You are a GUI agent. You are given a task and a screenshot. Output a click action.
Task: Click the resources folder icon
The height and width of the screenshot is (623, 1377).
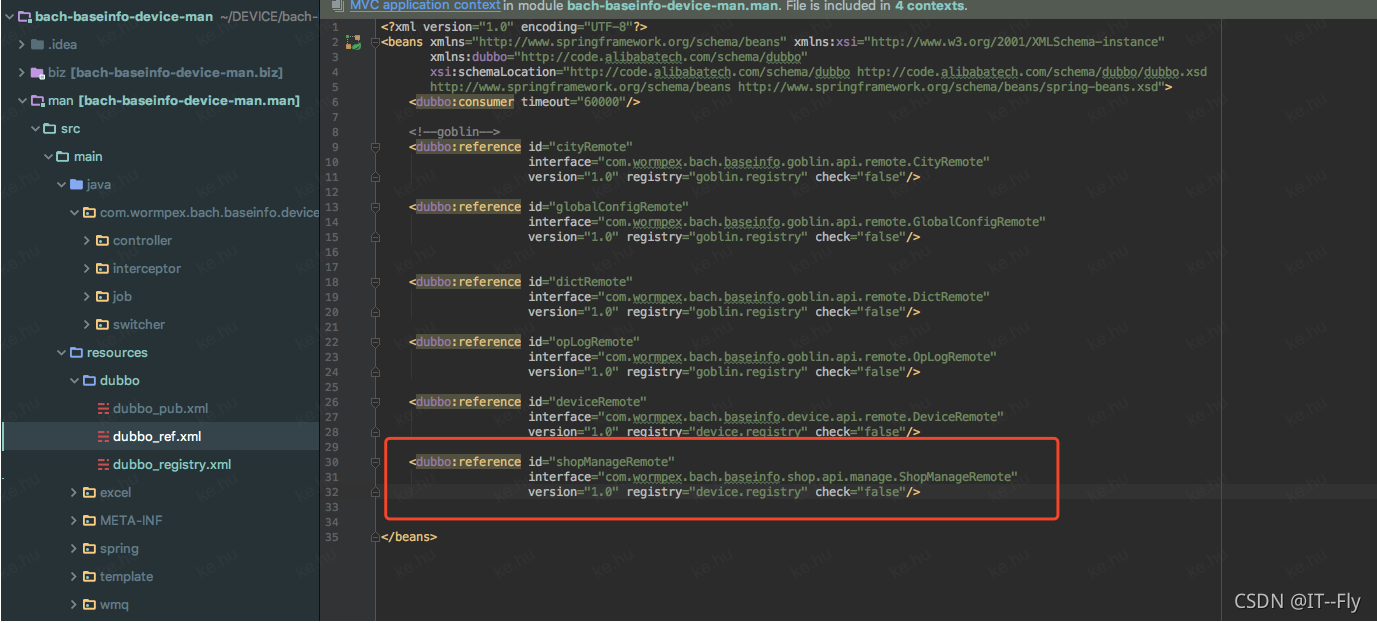click(76, 353)
